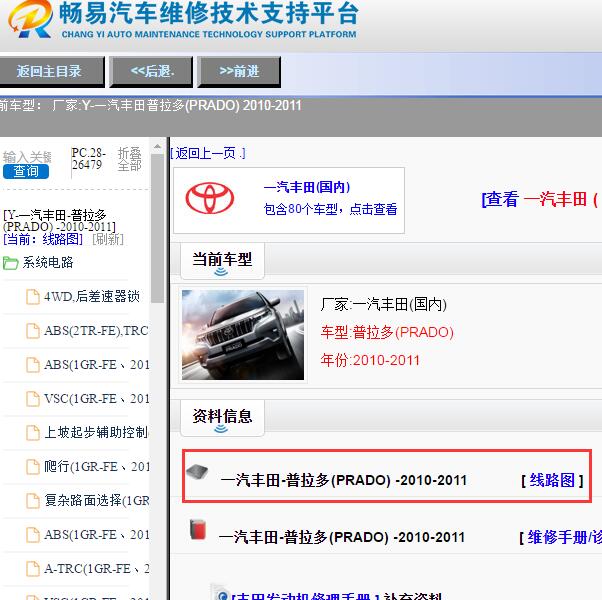Click the 年份:2010-2011 red text

pos(370,360)
